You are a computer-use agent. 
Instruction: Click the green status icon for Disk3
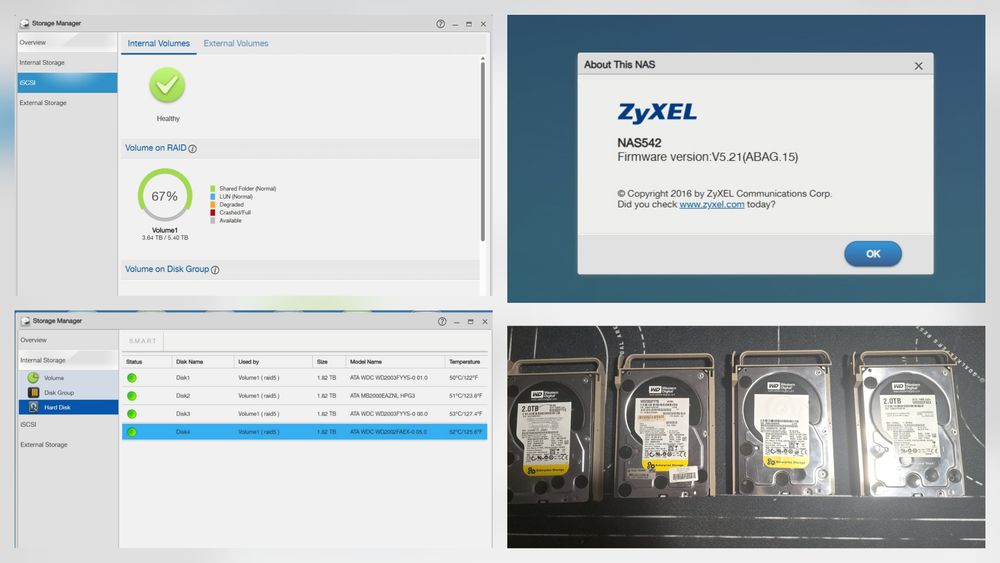coord(132,414)
